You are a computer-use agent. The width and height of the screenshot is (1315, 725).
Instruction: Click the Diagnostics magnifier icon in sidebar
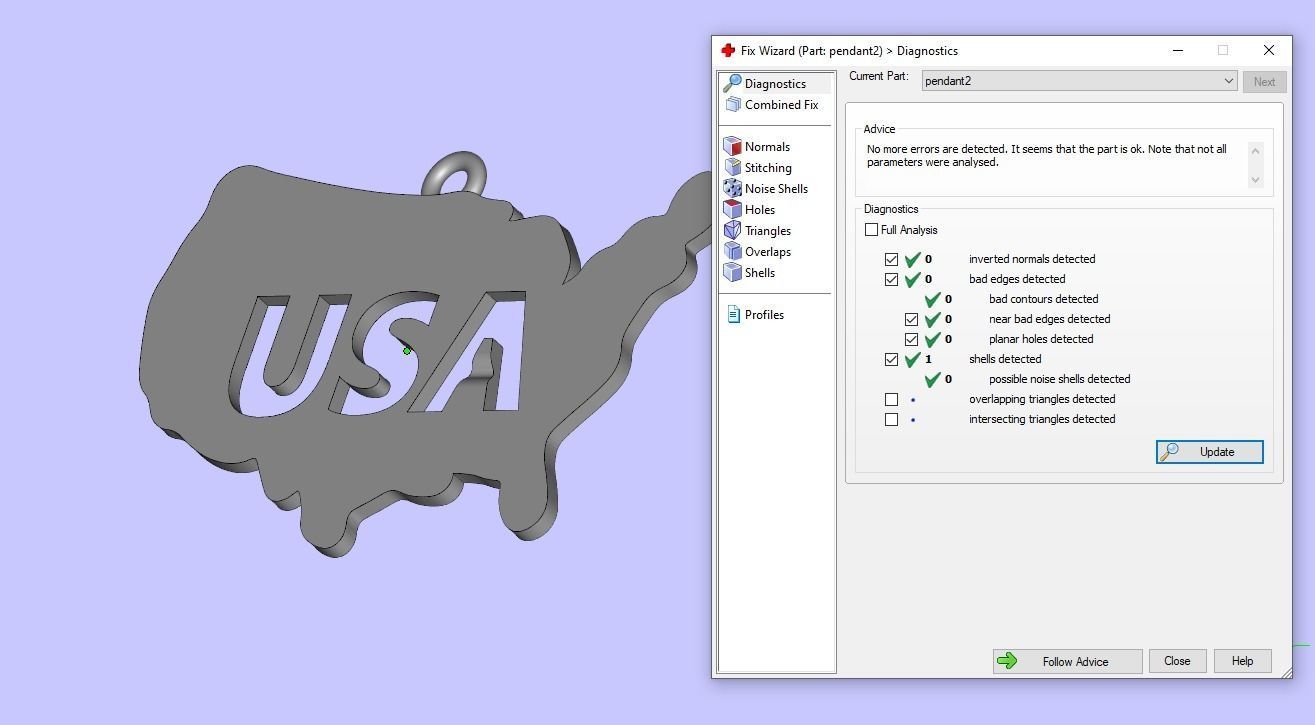click(x=732, y=83)
